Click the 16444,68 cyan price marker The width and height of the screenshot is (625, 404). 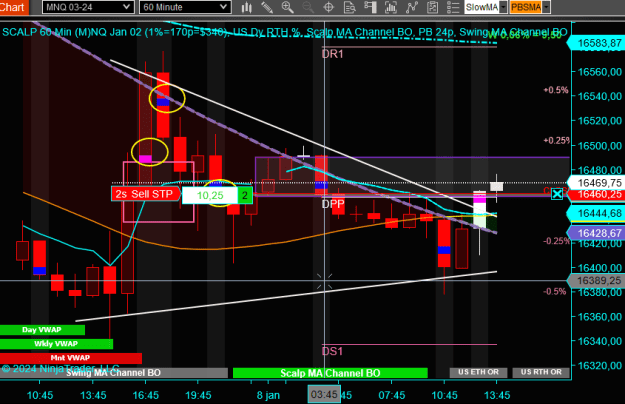[x=596, y=214]
